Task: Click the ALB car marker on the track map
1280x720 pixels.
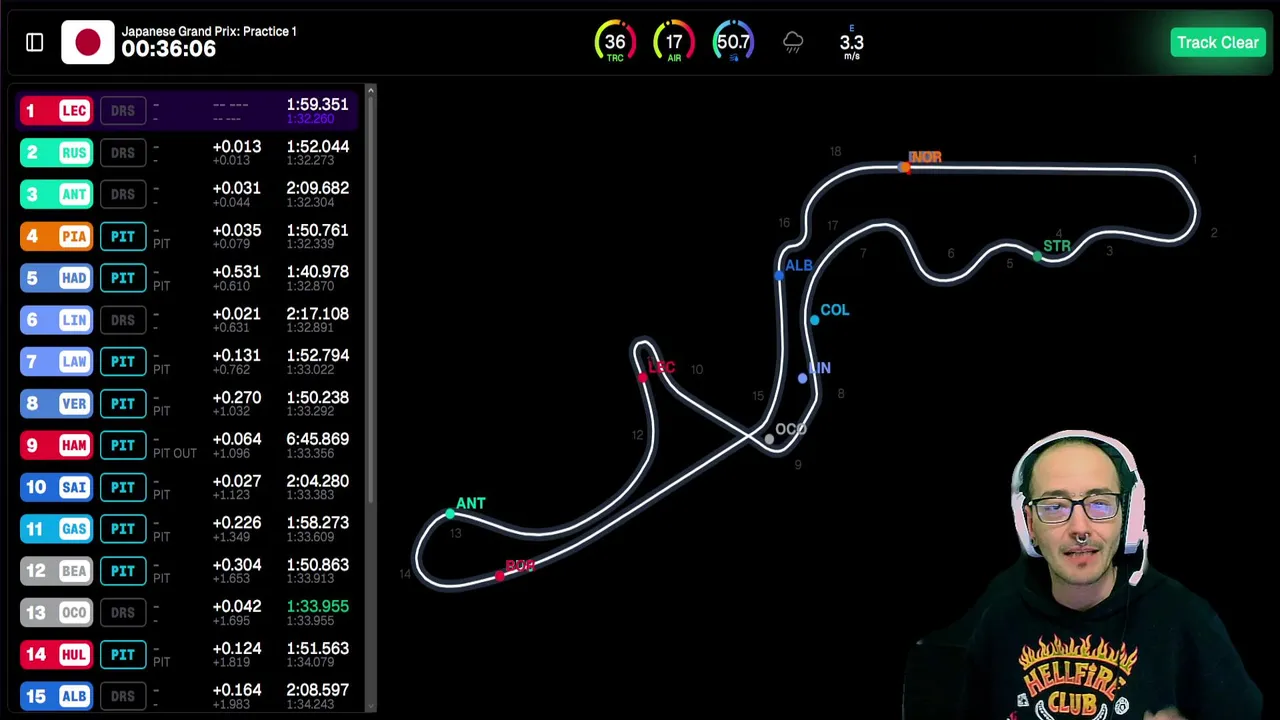Action: 779,274
